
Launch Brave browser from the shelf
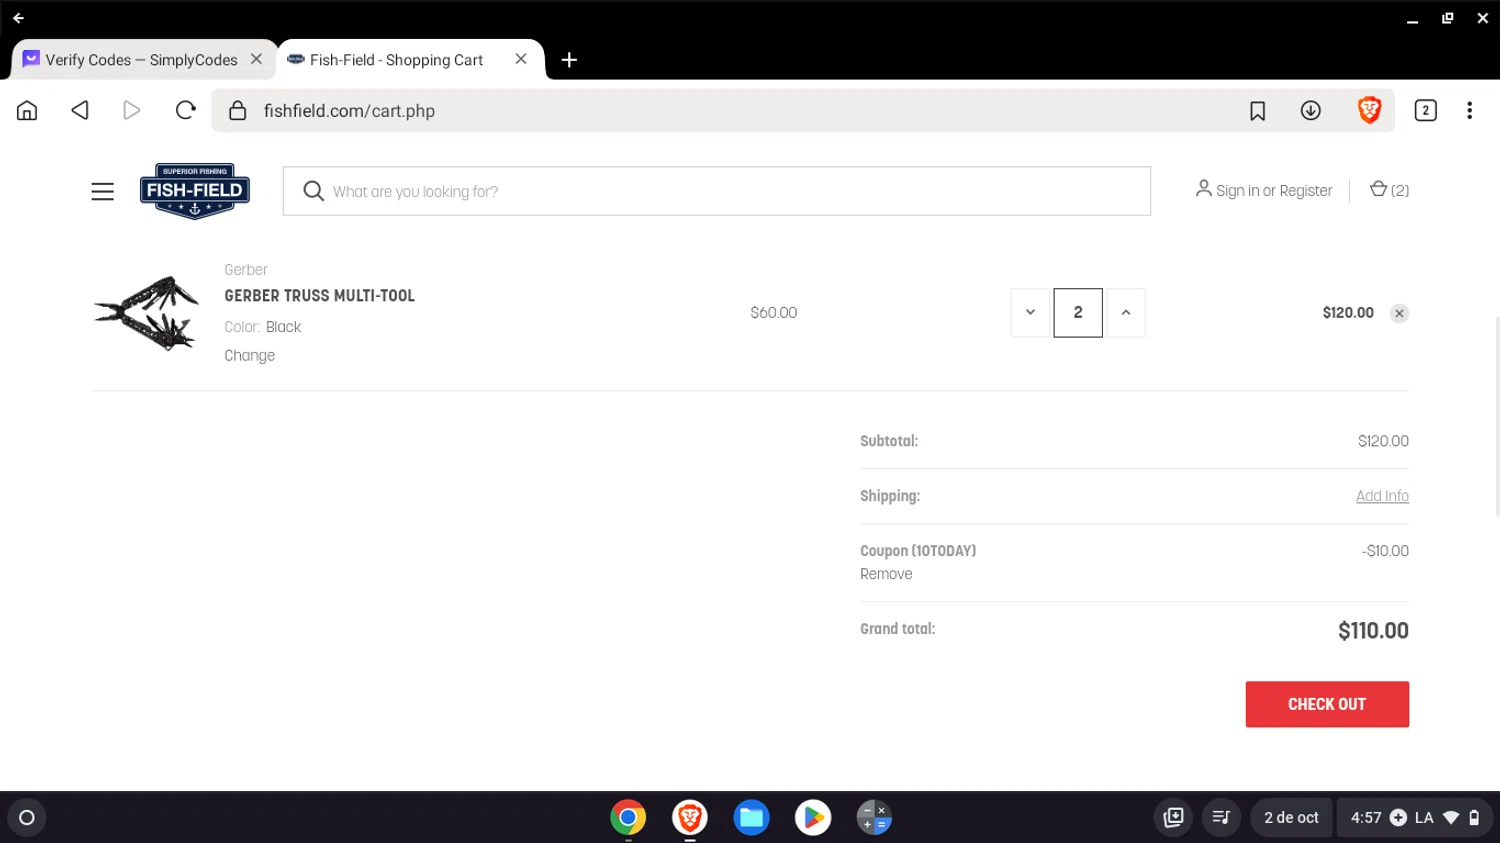pyautogui.click(x=690, y=818)
